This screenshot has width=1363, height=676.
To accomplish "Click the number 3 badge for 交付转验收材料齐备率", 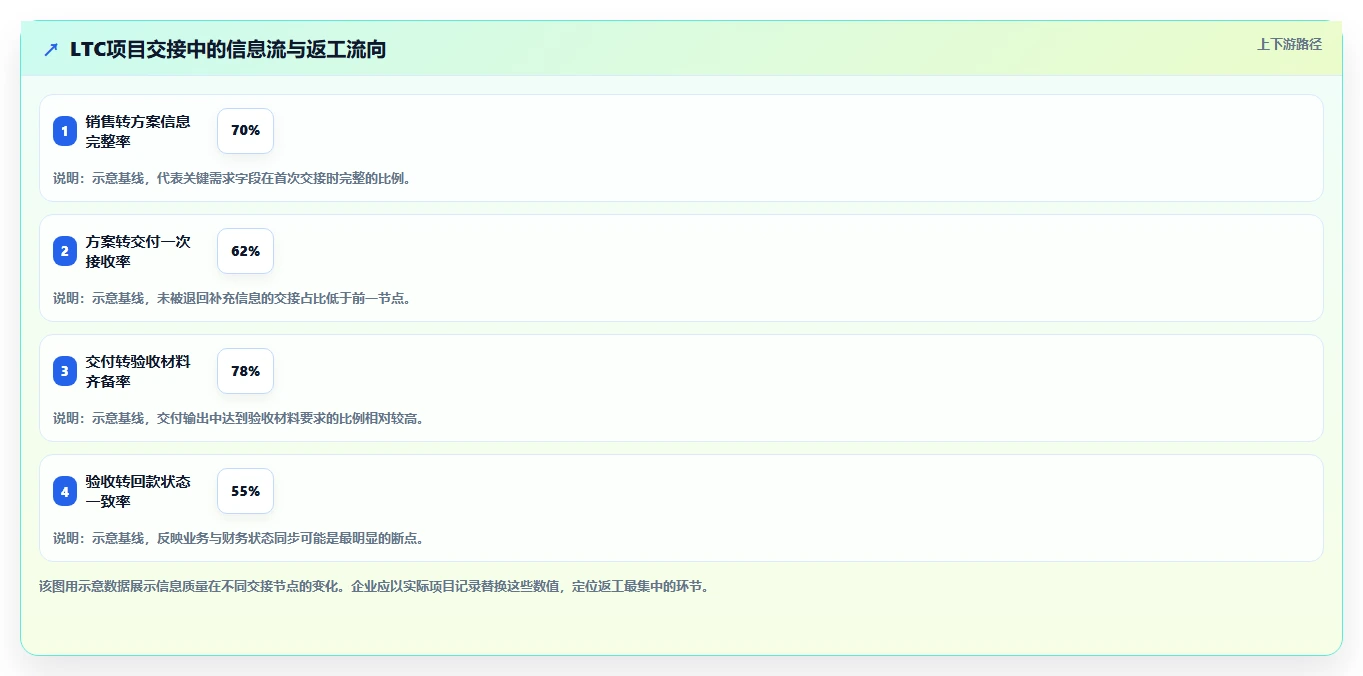I will 65,371.
